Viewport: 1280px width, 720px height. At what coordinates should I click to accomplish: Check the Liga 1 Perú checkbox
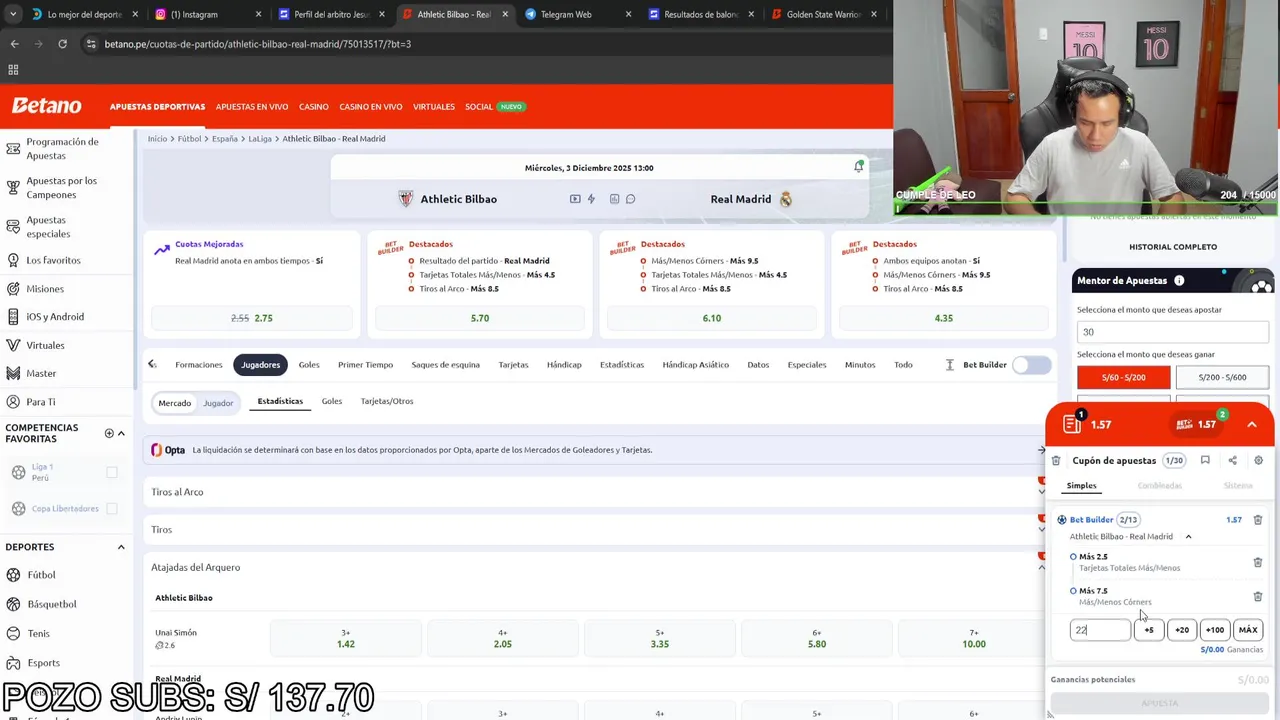pos(112,472)
